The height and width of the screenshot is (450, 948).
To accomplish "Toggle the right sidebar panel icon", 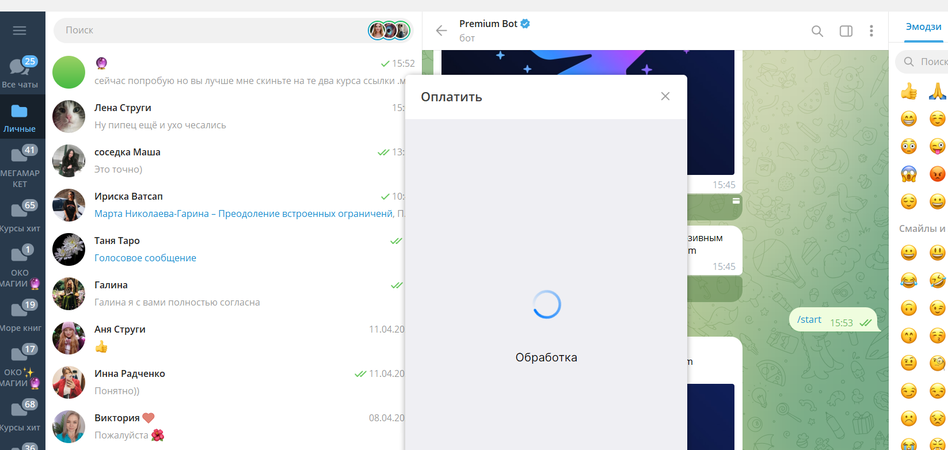I will [x=846, y=31].
